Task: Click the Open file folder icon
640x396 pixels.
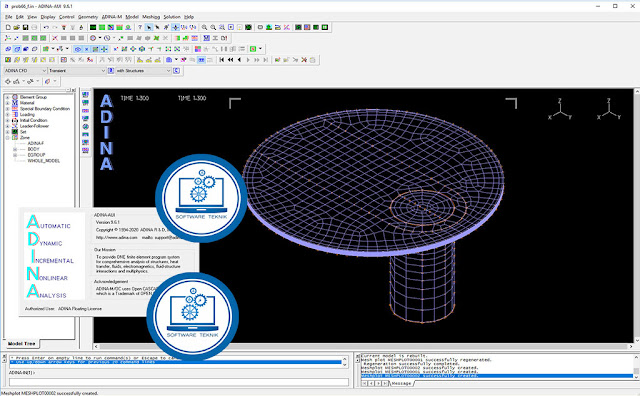Action: click(16, 27)
